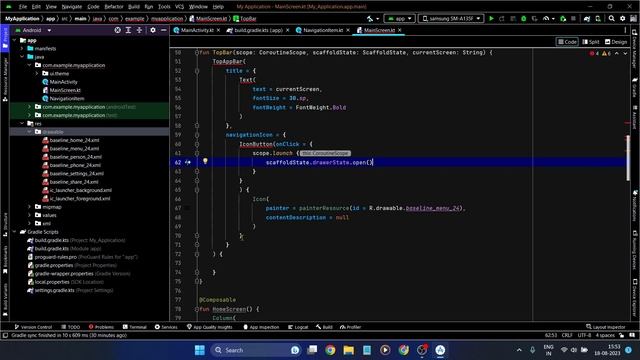Screen dimensions: 640x360
Task: Open Project panel options gear
Action: (x=153, y=30)
